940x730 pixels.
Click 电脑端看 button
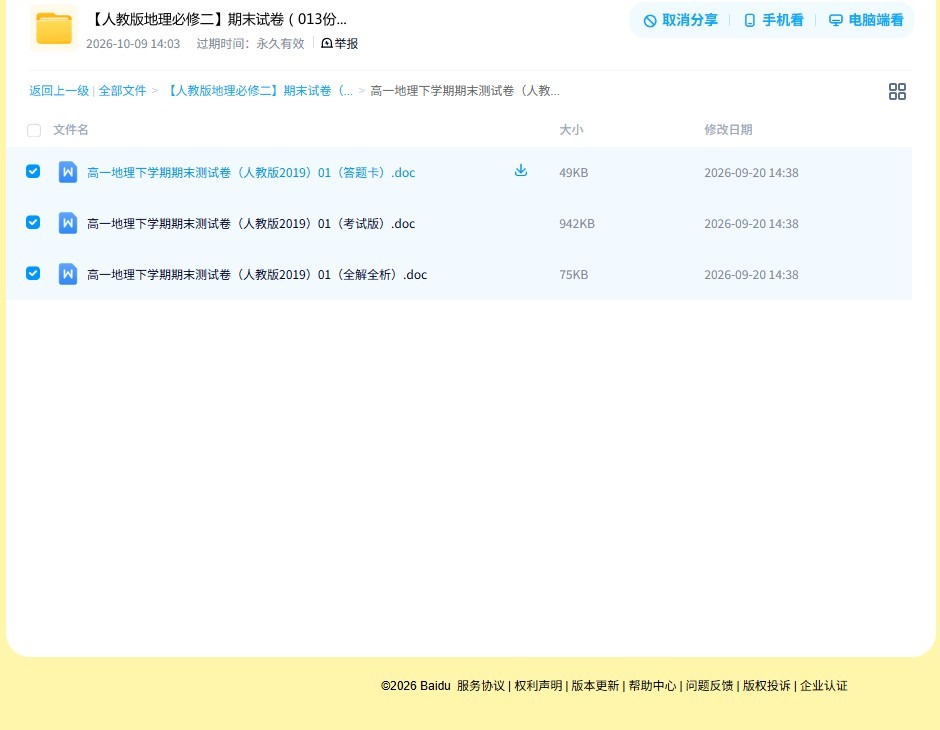click(866, 20)
